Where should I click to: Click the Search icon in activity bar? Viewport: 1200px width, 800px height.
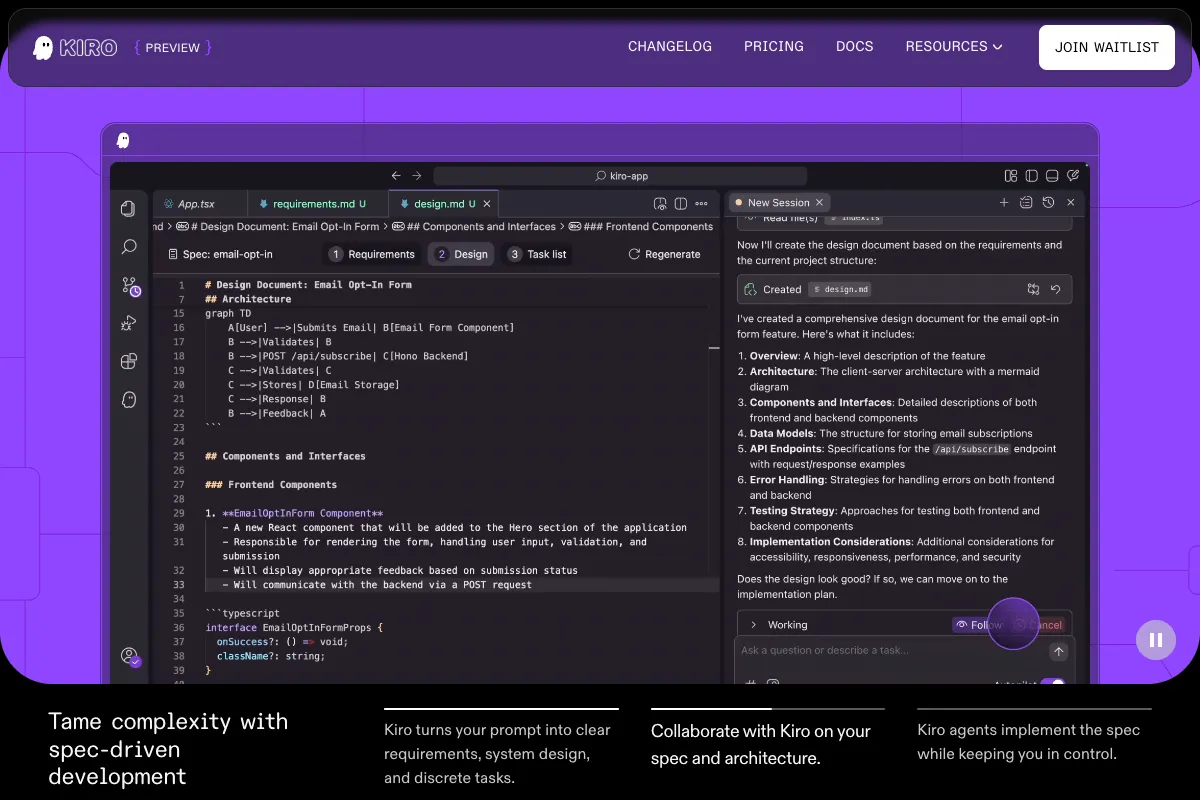[x=128, y=246]
